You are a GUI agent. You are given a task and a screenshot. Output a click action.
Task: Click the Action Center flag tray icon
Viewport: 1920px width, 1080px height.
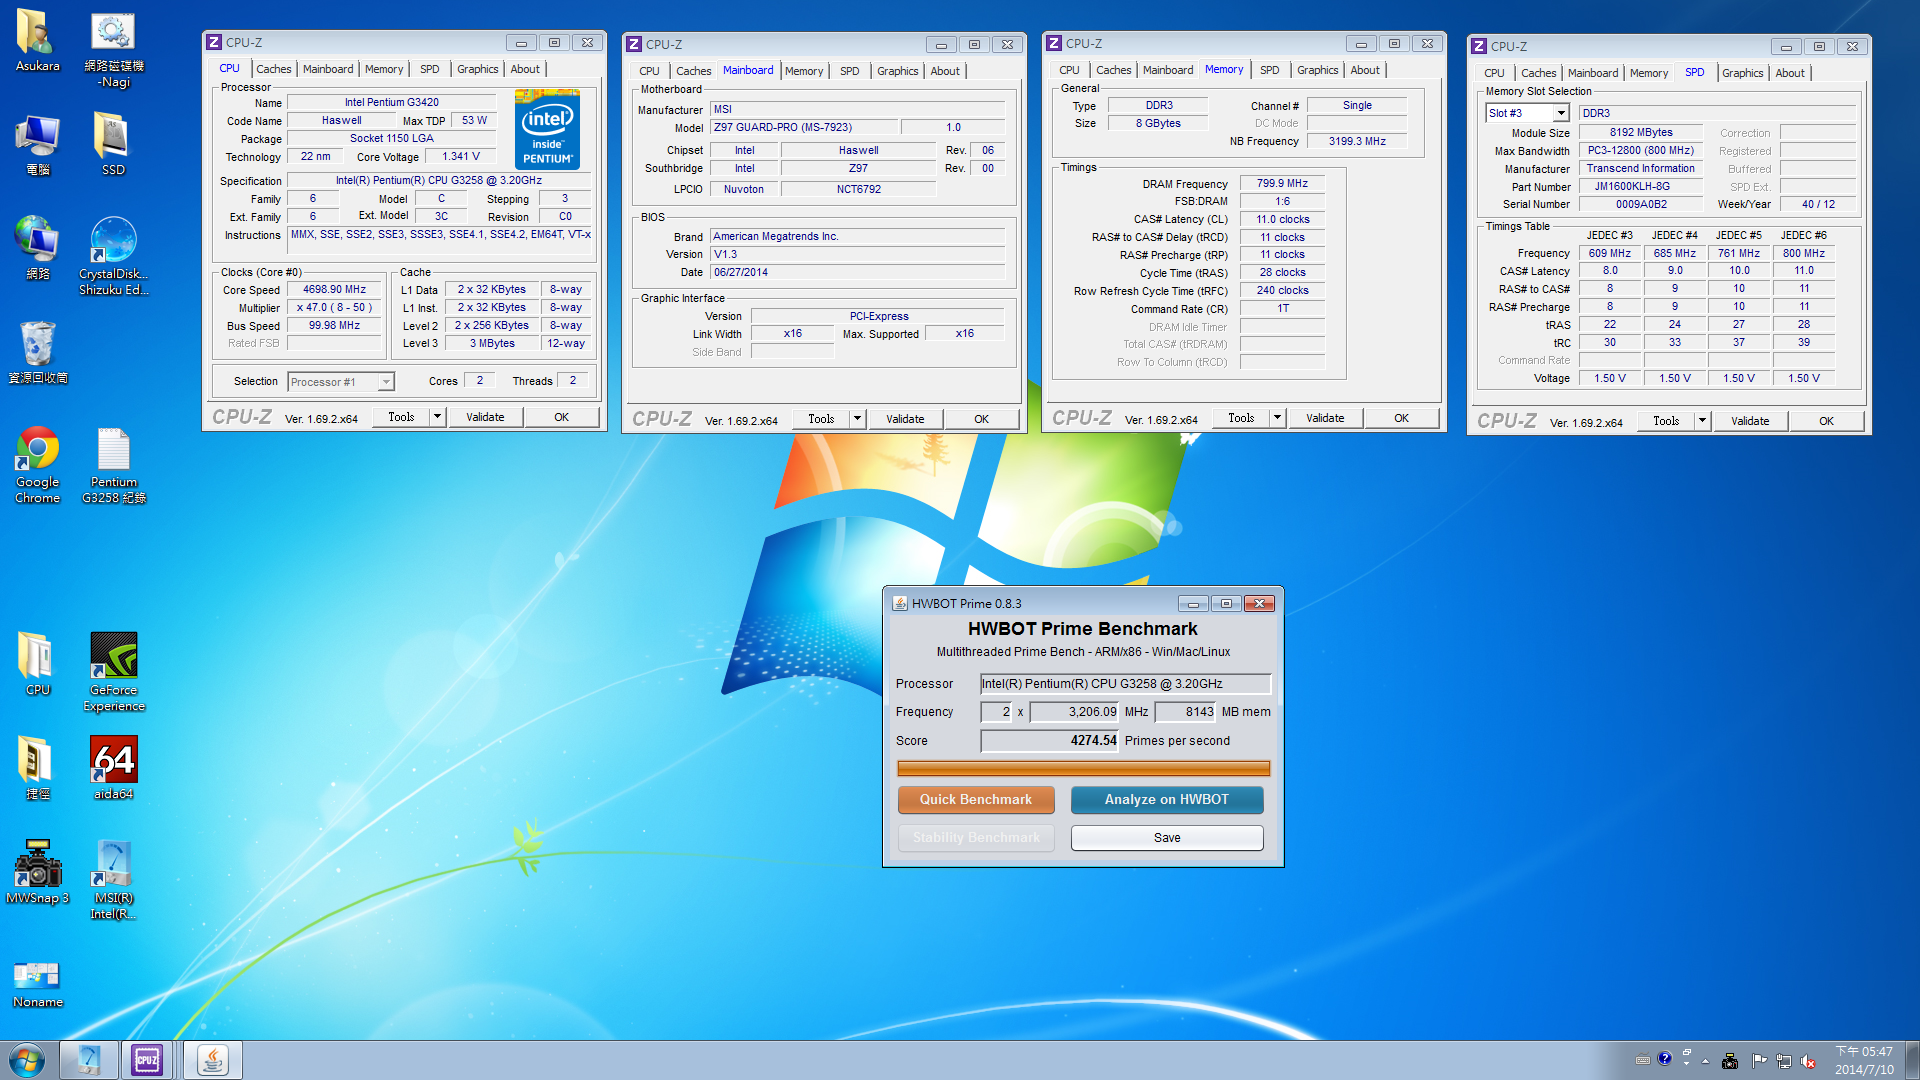pyautogui.click(x=1759, y=1060)
